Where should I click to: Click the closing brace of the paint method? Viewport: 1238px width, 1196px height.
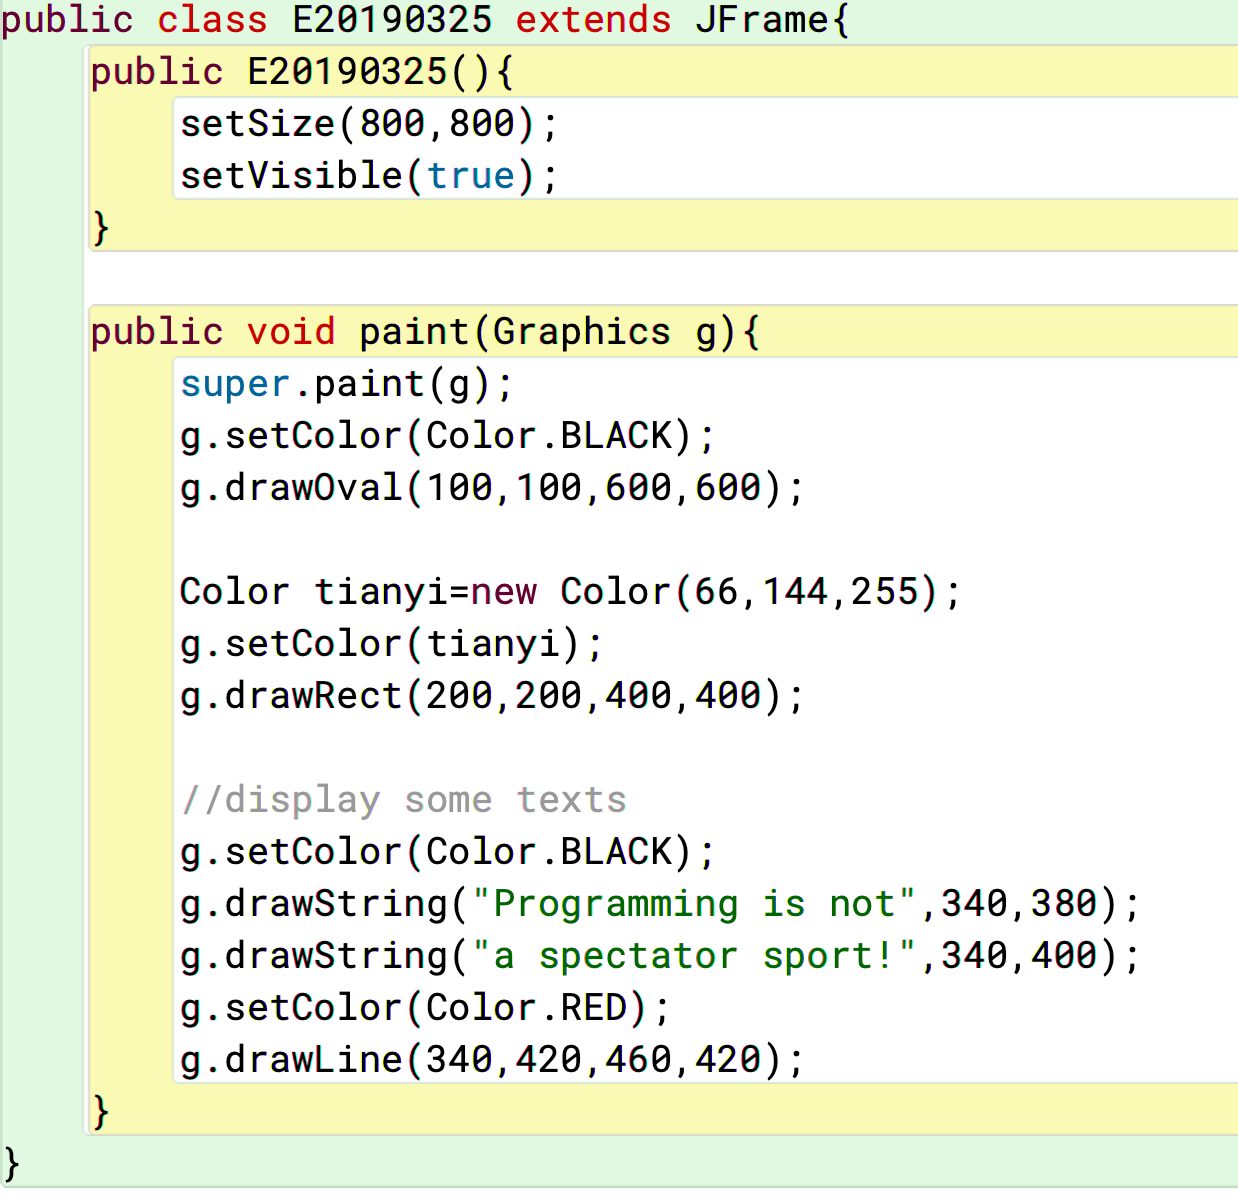[100, 1111]
